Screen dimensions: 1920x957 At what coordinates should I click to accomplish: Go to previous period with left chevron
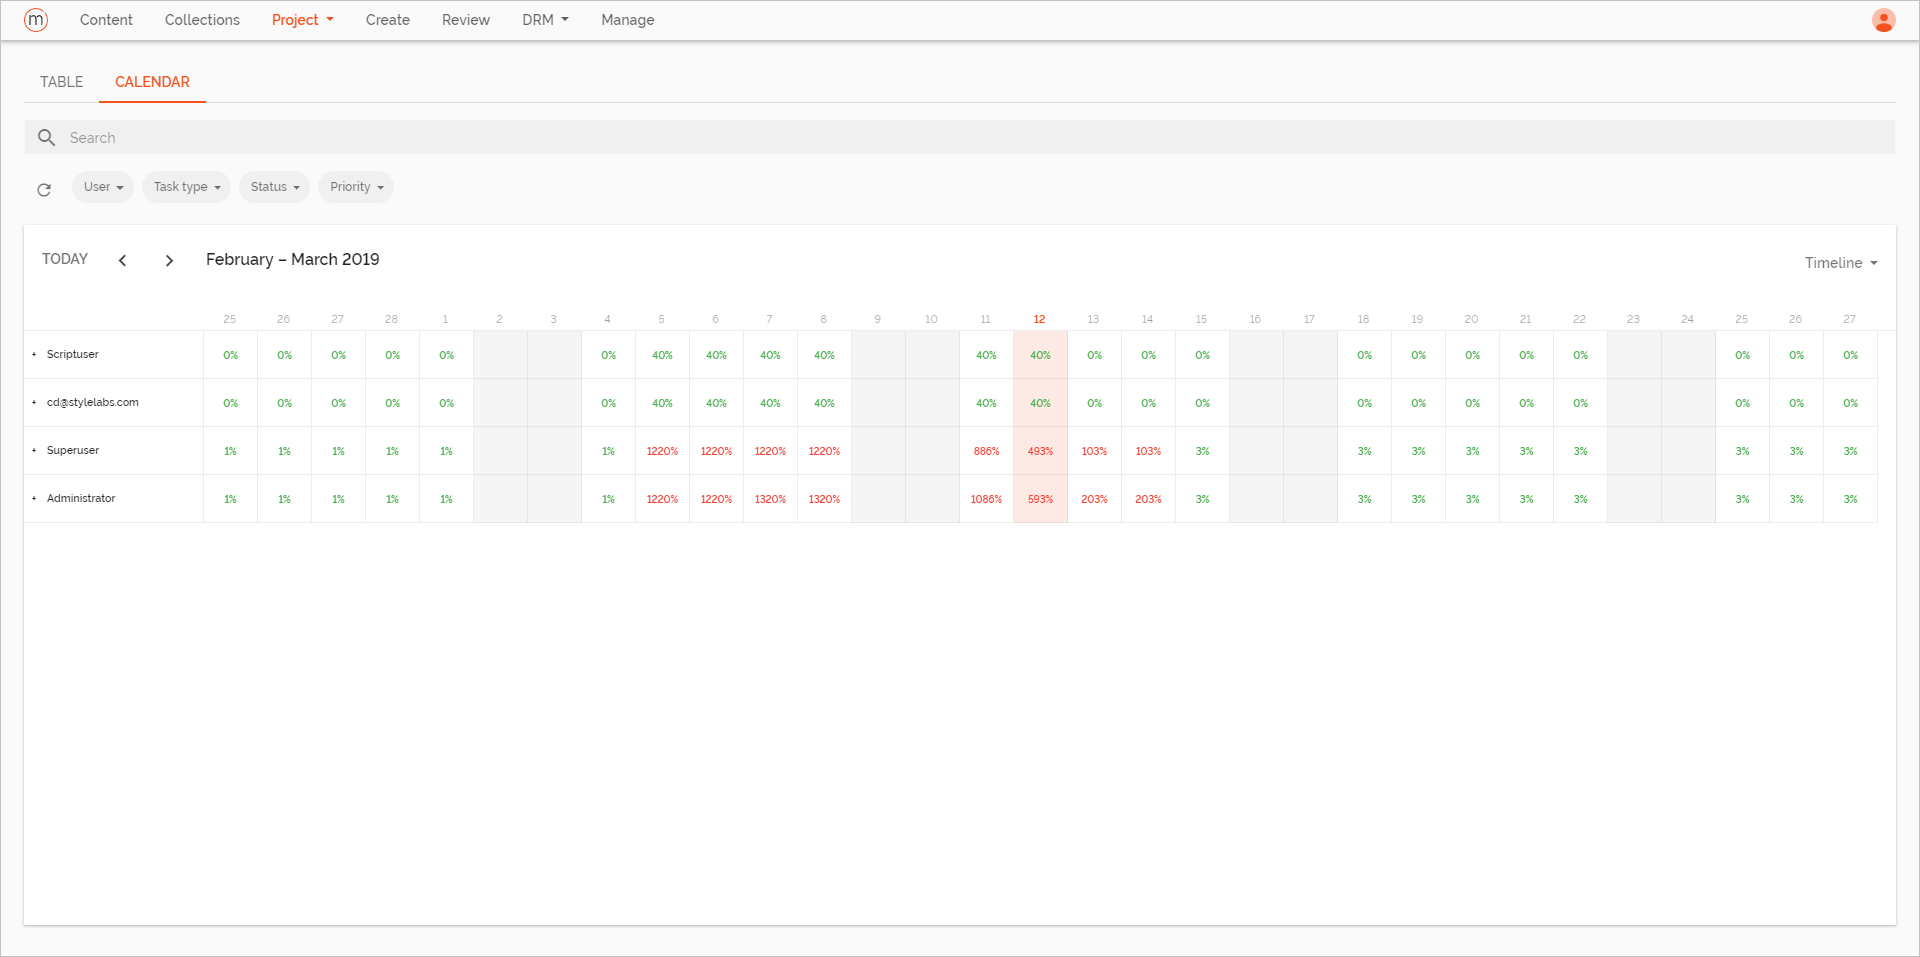(x=122, y=260)
